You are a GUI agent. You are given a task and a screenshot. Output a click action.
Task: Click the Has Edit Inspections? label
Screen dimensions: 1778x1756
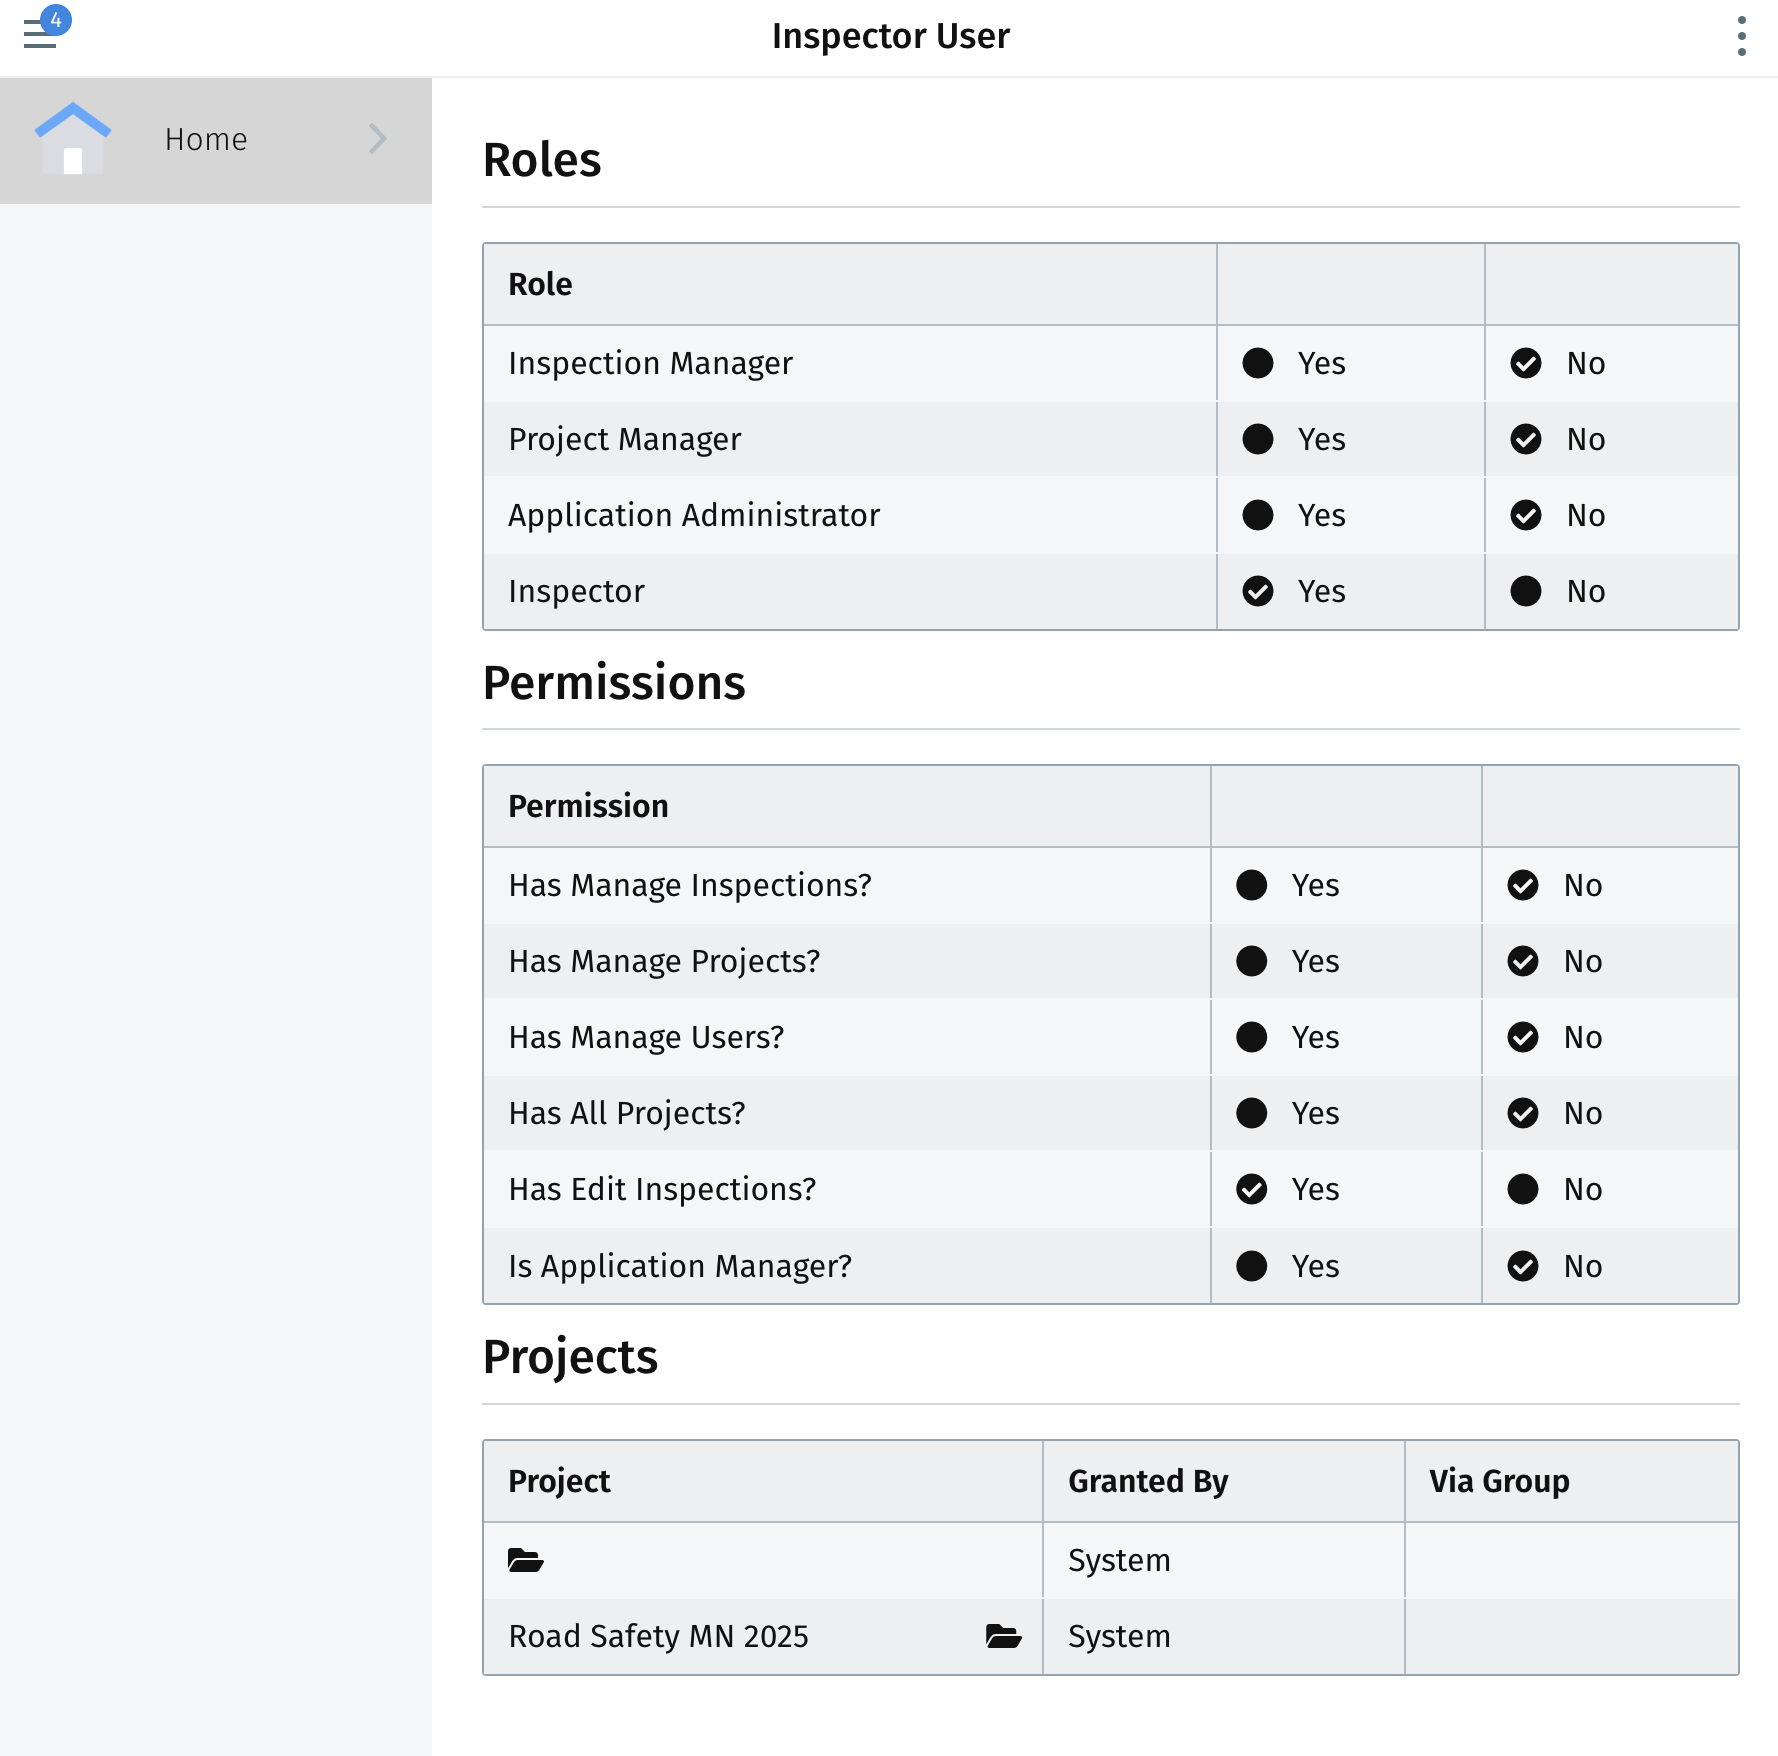point(662,1189)
